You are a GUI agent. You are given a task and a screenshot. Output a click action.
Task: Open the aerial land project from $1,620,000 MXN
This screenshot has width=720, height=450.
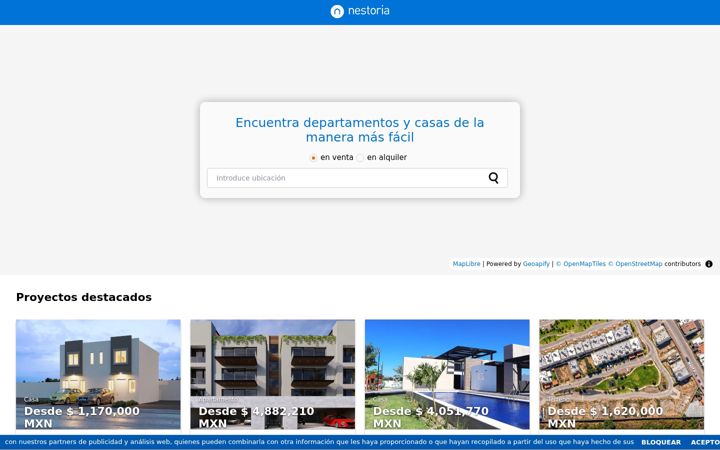[622, 374]
